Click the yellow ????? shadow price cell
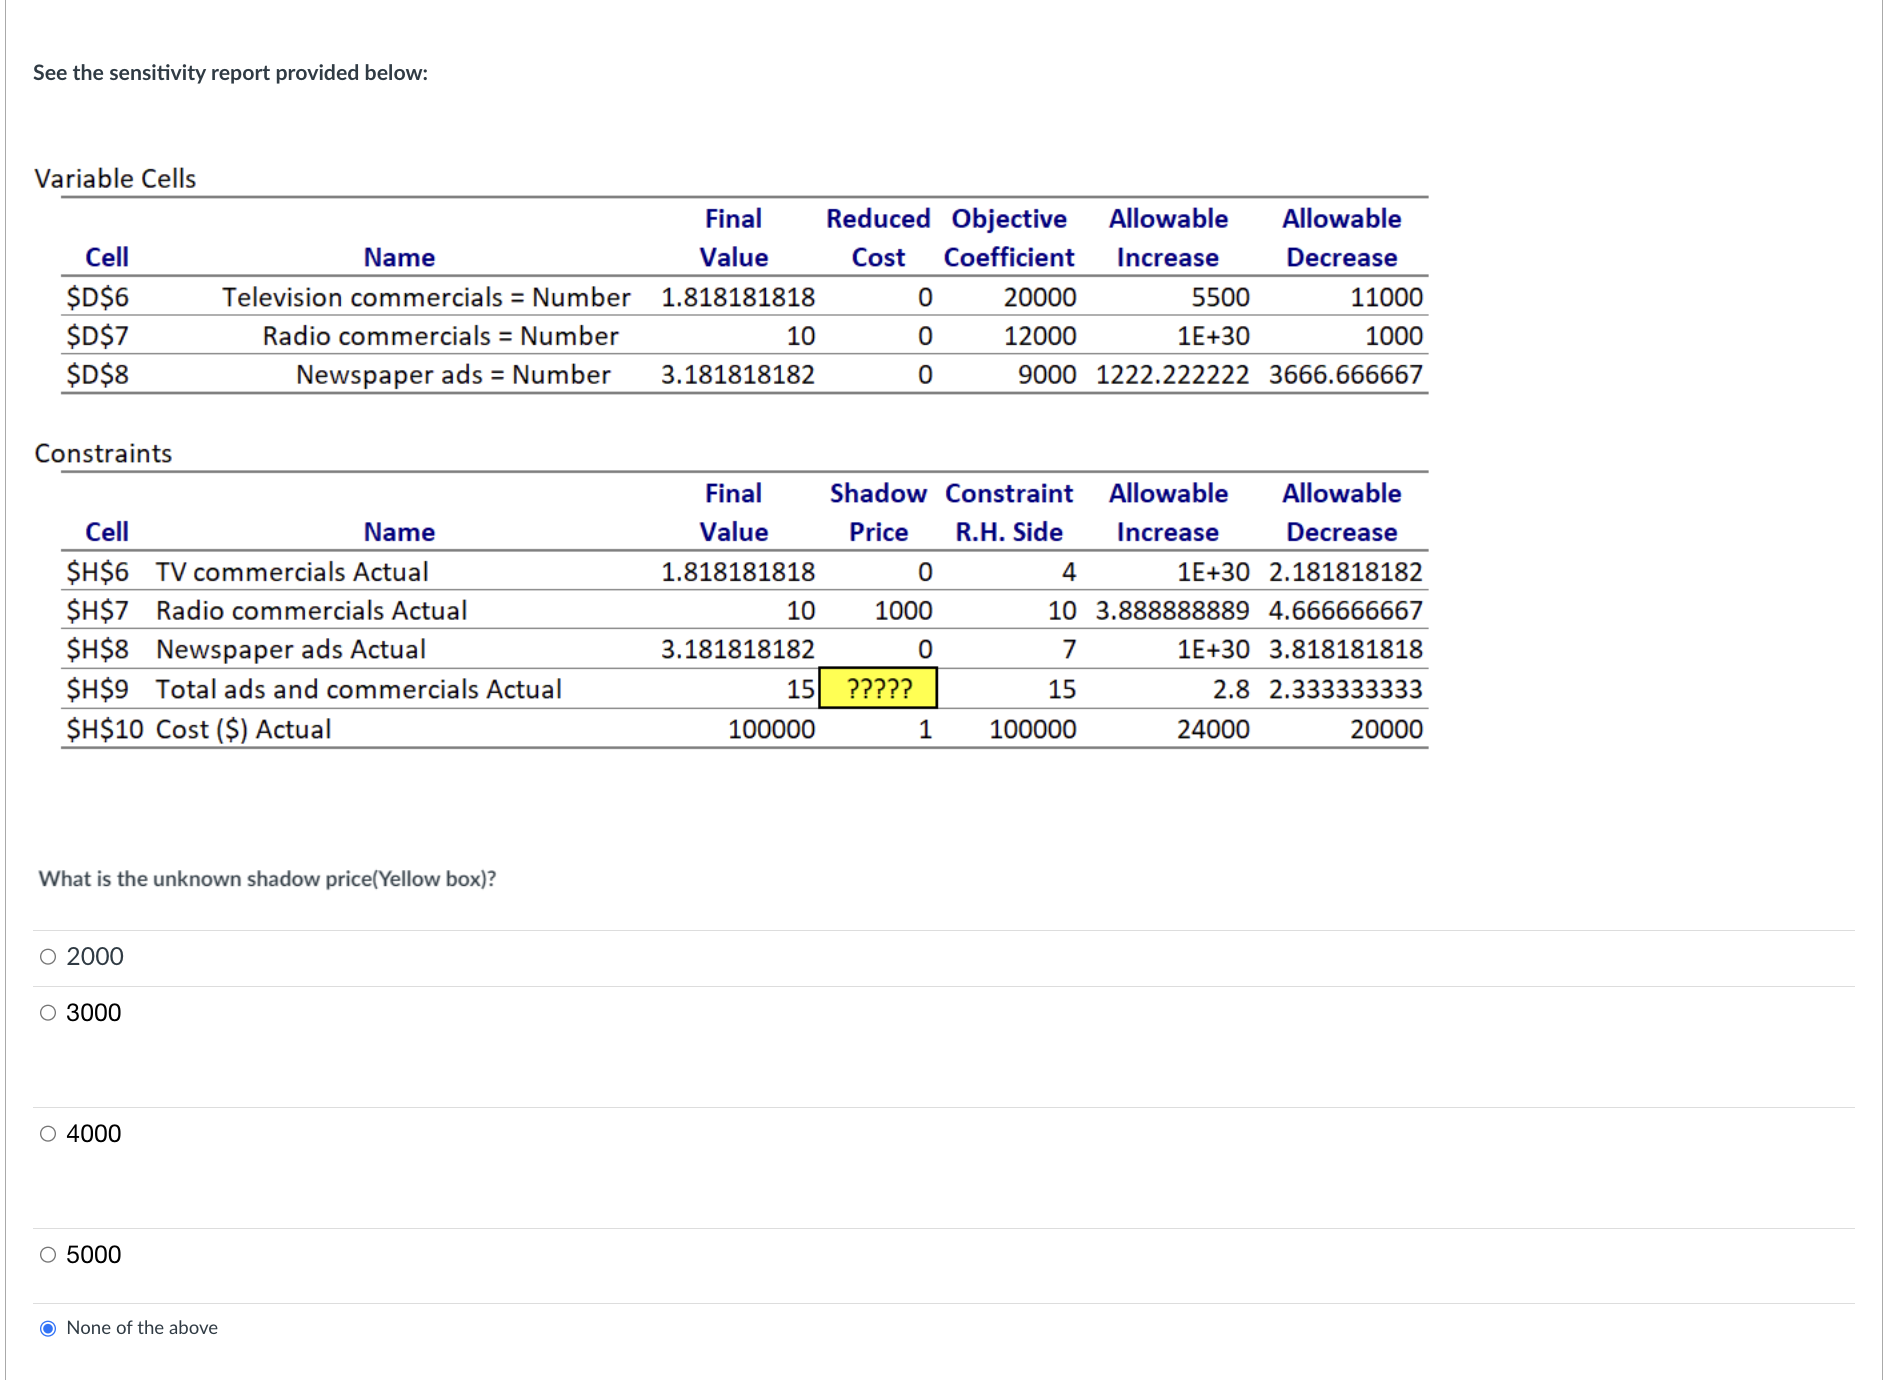This screenshot has height=1380, width=1892. coord(878,688)
